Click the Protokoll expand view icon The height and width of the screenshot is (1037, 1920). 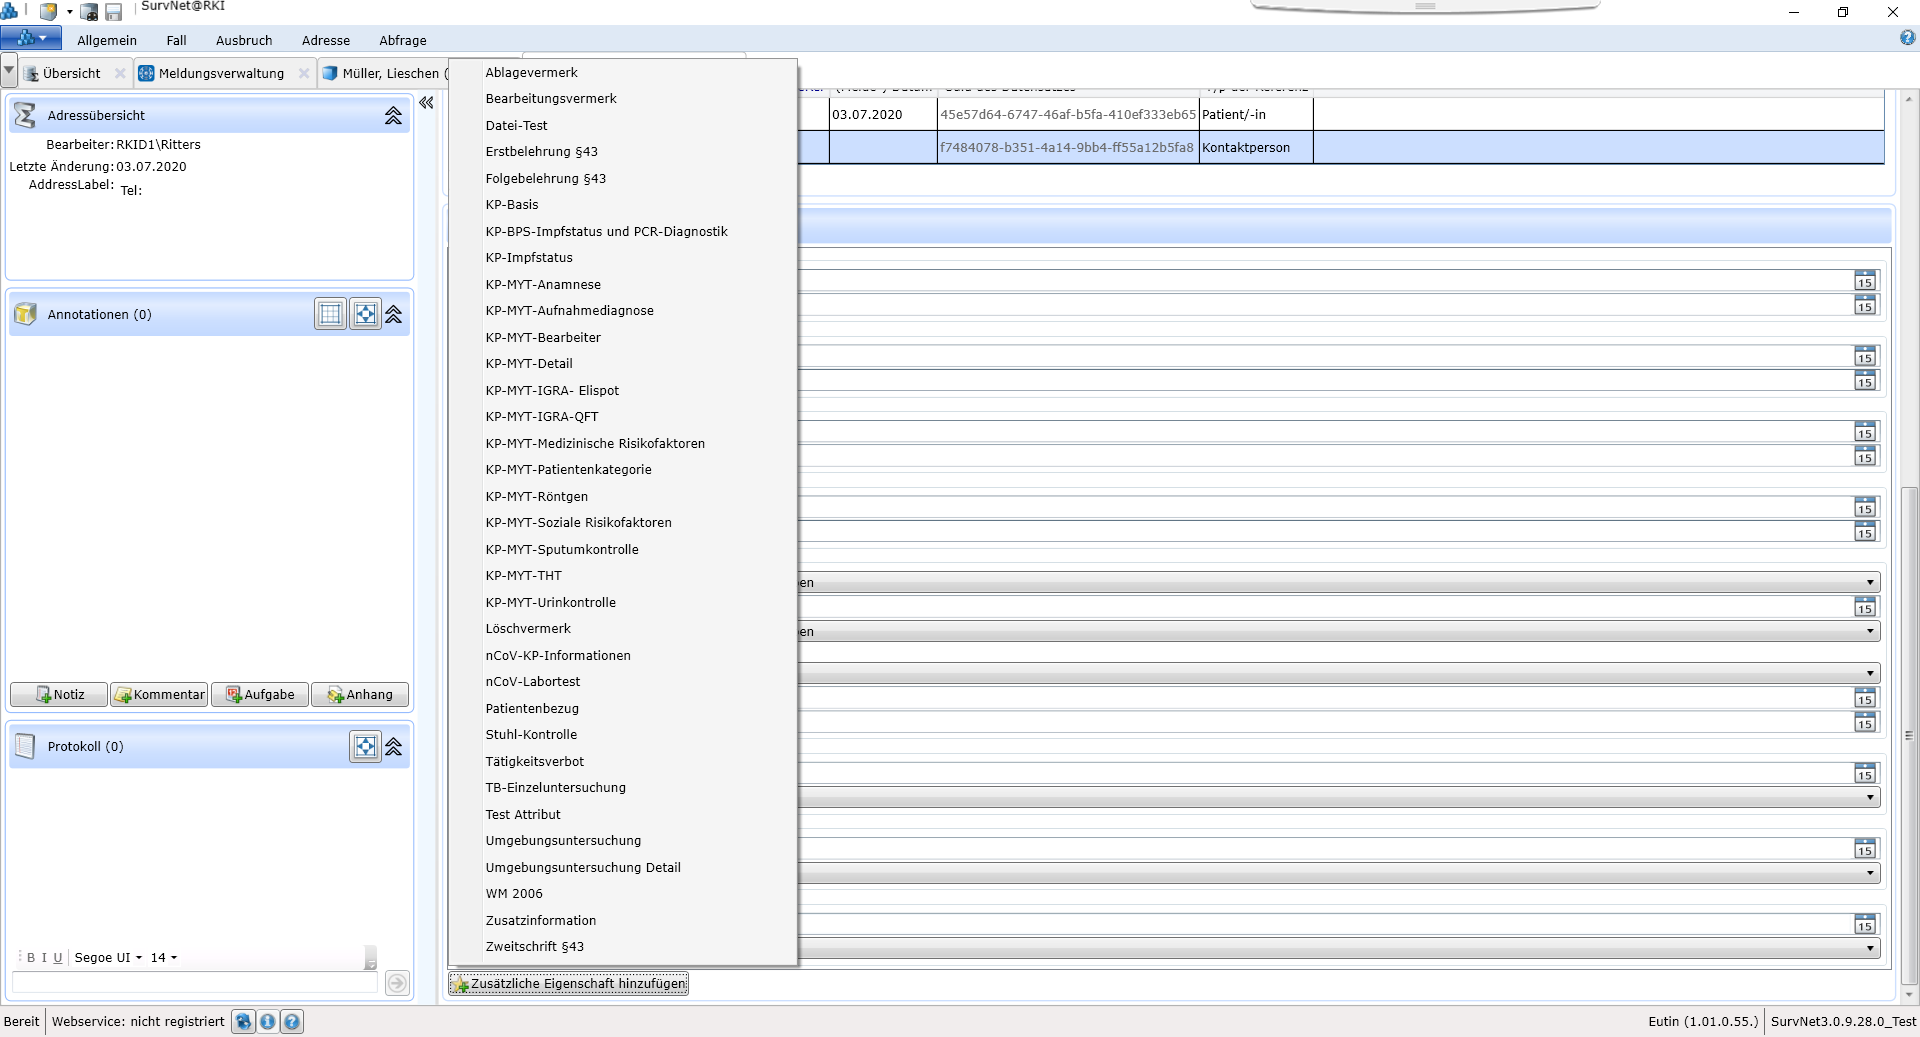pos(365,746)
